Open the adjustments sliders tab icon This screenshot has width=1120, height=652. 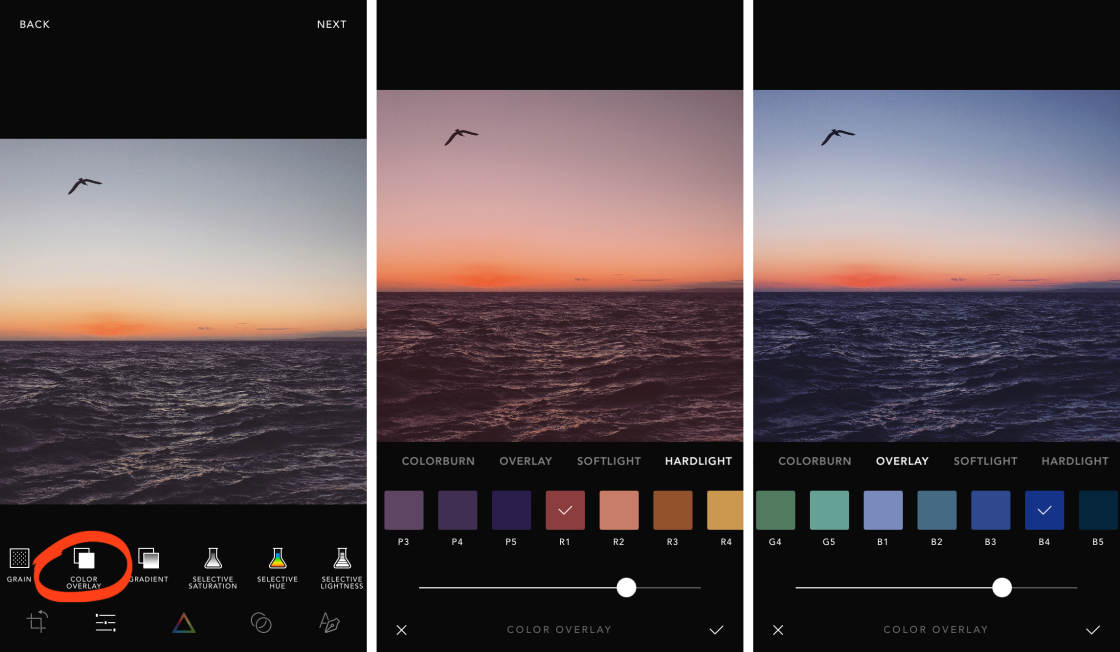(106, 623)
